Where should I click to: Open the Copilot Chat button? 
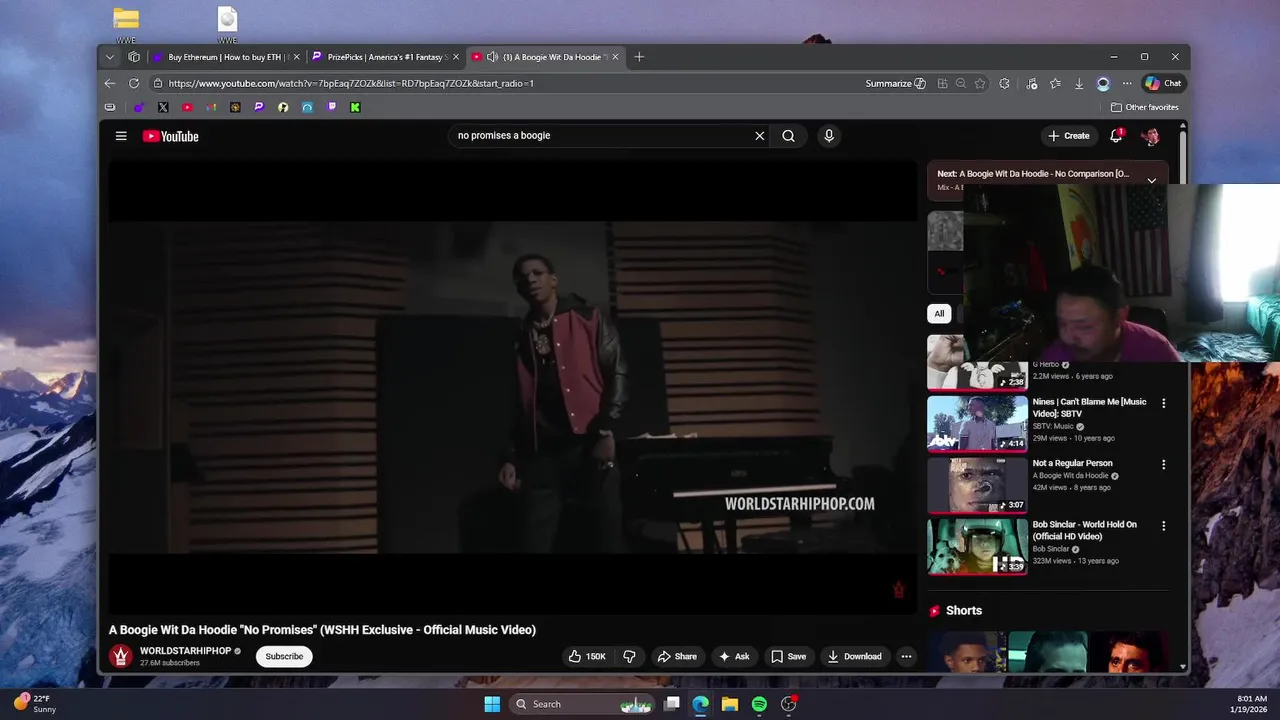pyautogui.click(x=1163, y=83)
